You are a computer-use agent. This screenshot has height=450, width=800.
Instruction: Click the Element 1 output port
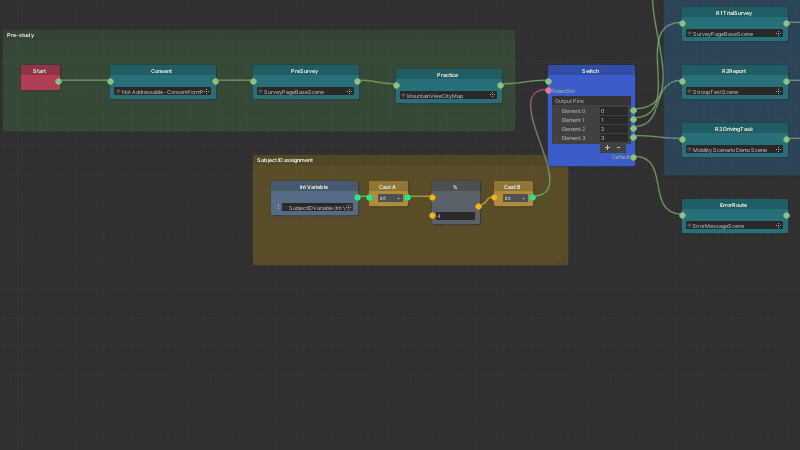tap(633, 119)
